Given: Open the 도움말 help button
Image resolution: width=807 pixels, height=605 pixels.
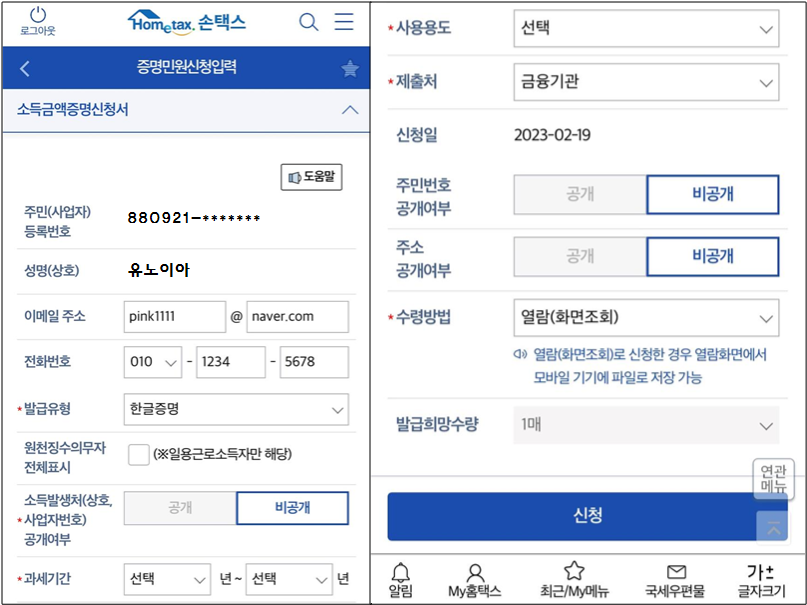Looking at the screenshot, I should click(312, 175).
